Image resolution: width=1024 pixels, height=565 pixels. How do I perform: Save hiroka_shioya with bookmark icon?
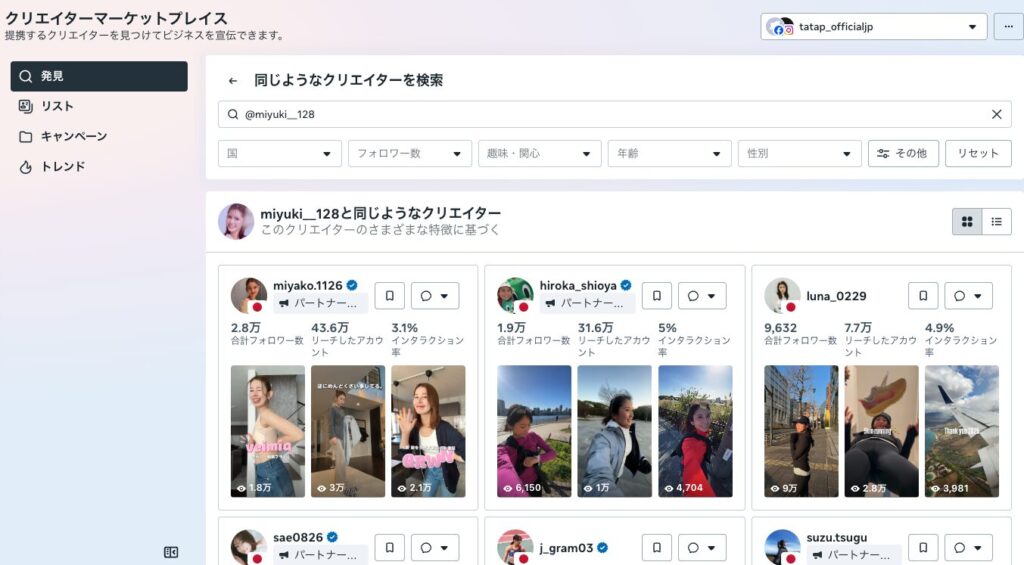pyautogui.click(x=656, y=296)
